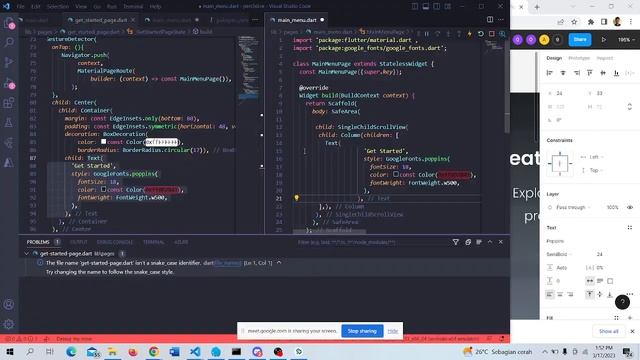Click Figma align top icon

pyautogui.click(x=590, y=73)
